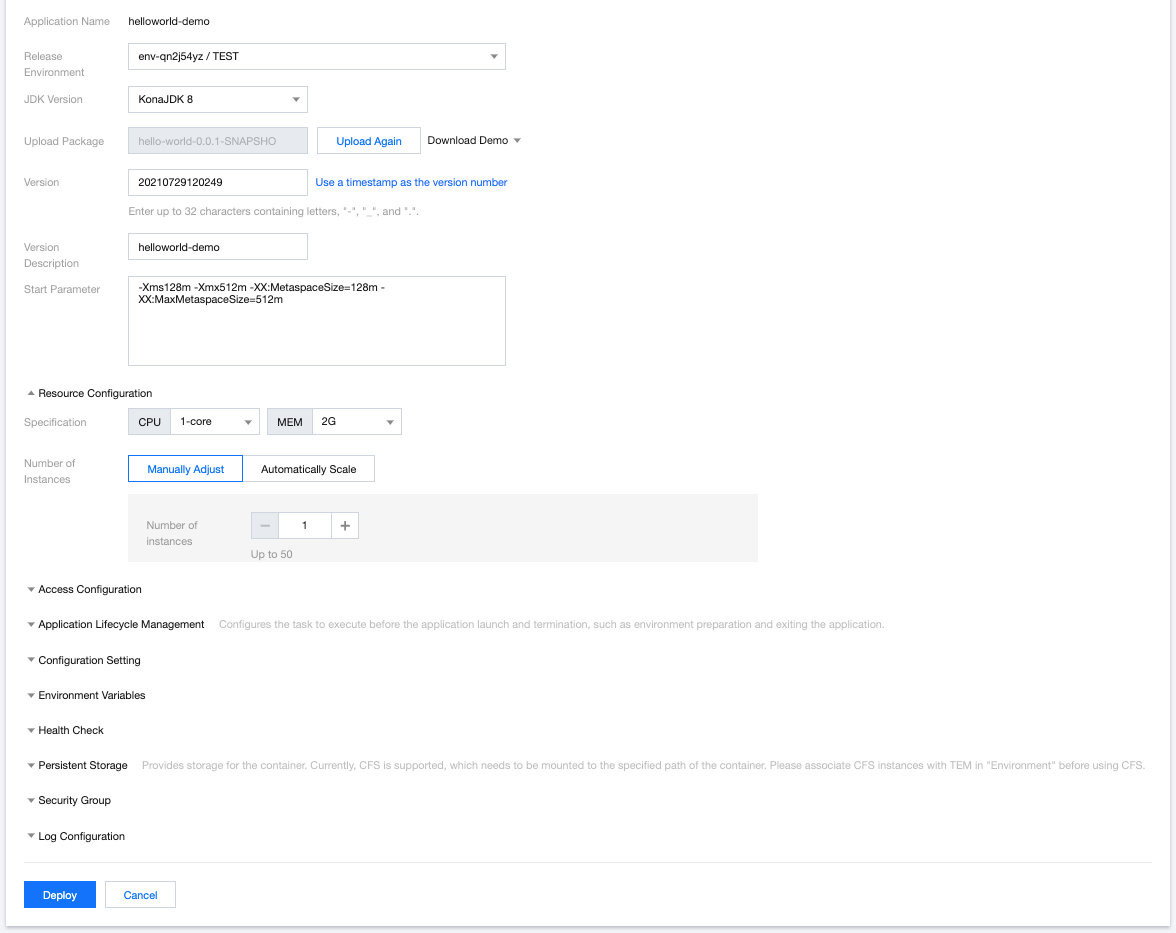Click the Start Parameter text area
The image size is (1176, 933).
(x=316, y=321)
